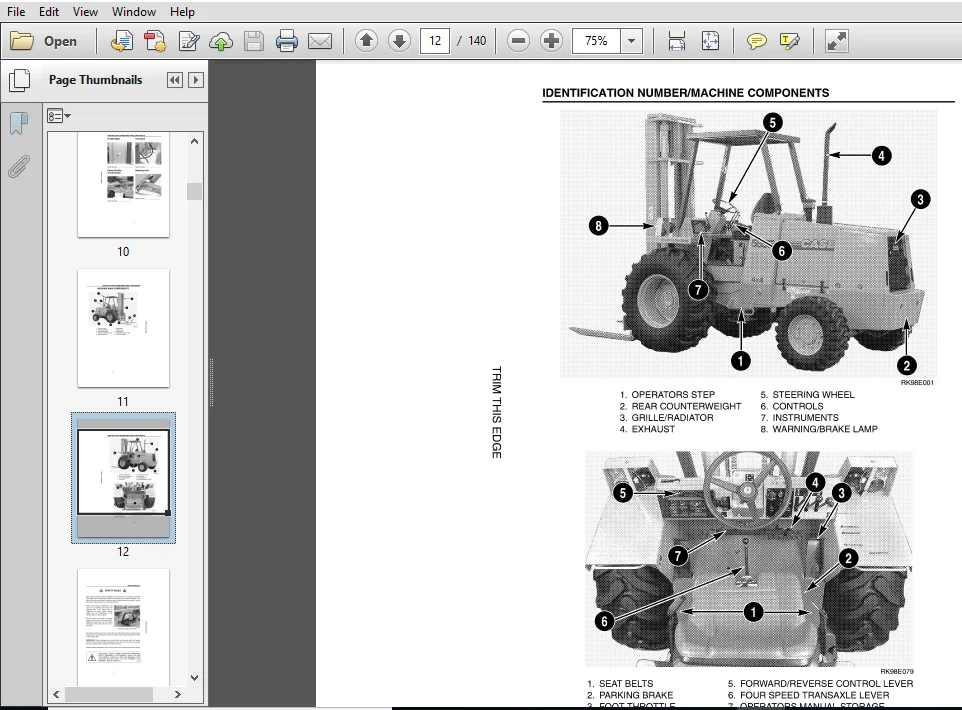Send file by email envelope icon
This screenshot has width=962, height=710.
(320, 41)
